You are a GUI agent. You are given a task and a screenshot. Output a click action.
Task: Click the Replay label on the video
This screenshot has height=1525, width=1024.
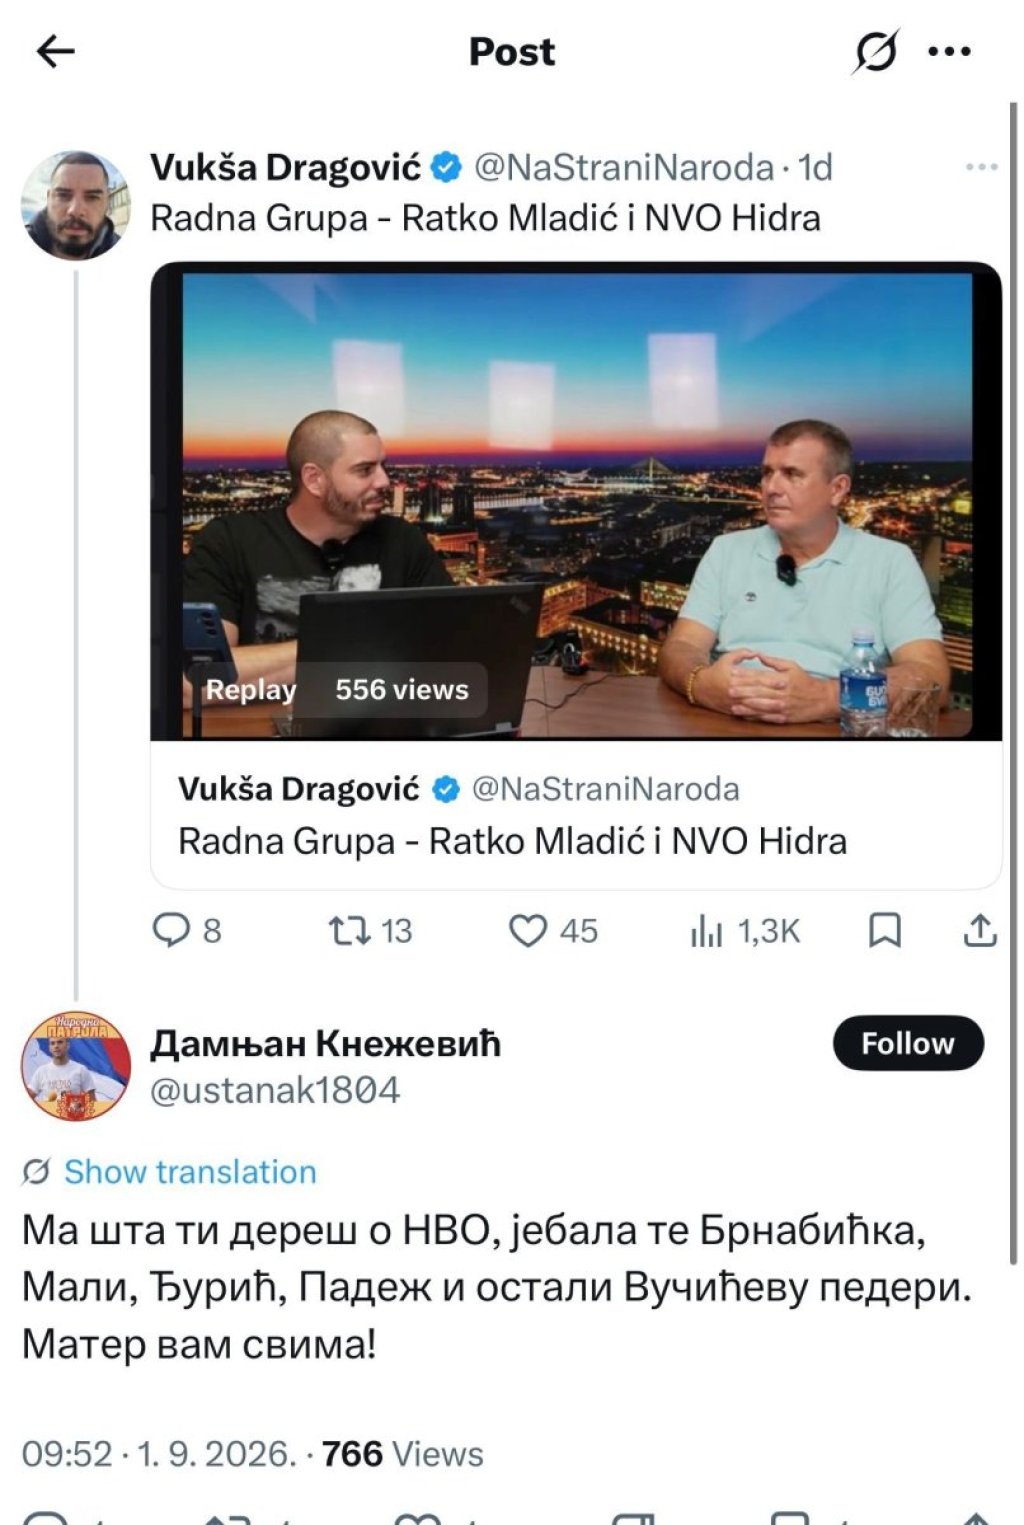coord(251,689)
